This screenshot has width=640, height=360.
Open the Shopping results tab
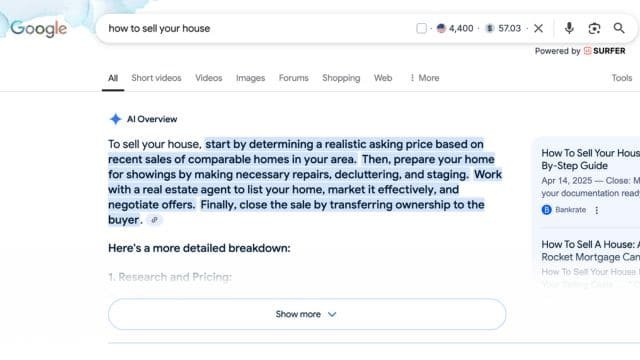[x=341, y=78]
